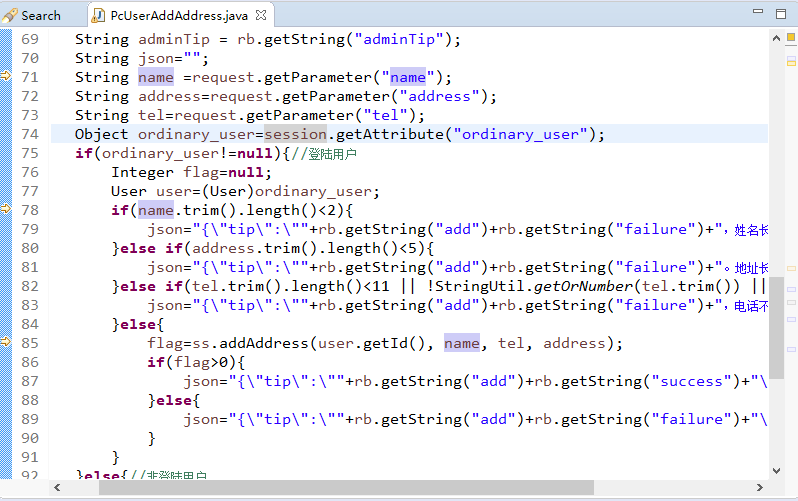This screenshot has height=501, width=798.
Task: Click "failure" string literal on line 89
Action: [x=691, y=420]
